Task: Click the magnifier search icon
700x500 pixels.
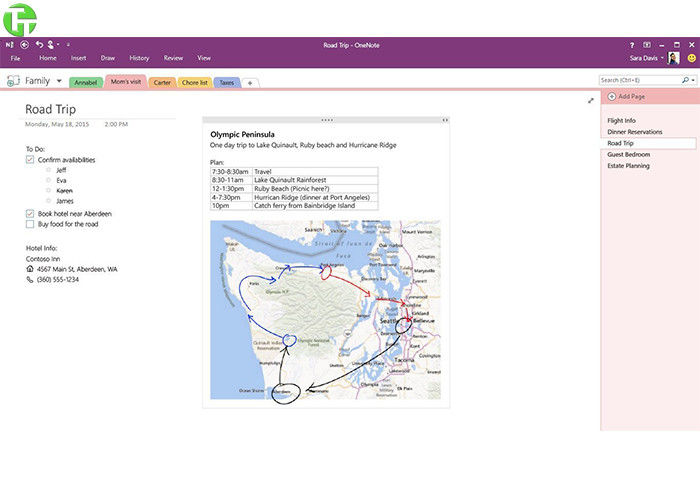Action: click(x=684, y=80)
